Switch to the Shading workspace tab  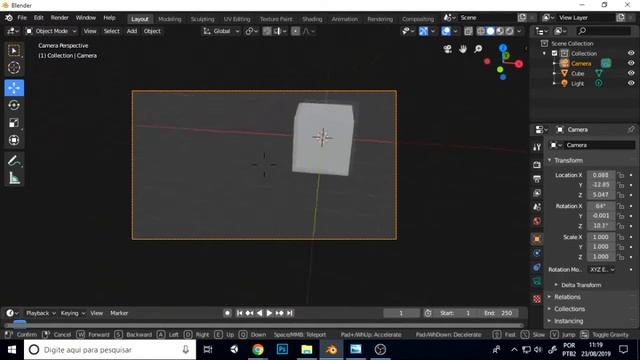(x=312, y=19)
